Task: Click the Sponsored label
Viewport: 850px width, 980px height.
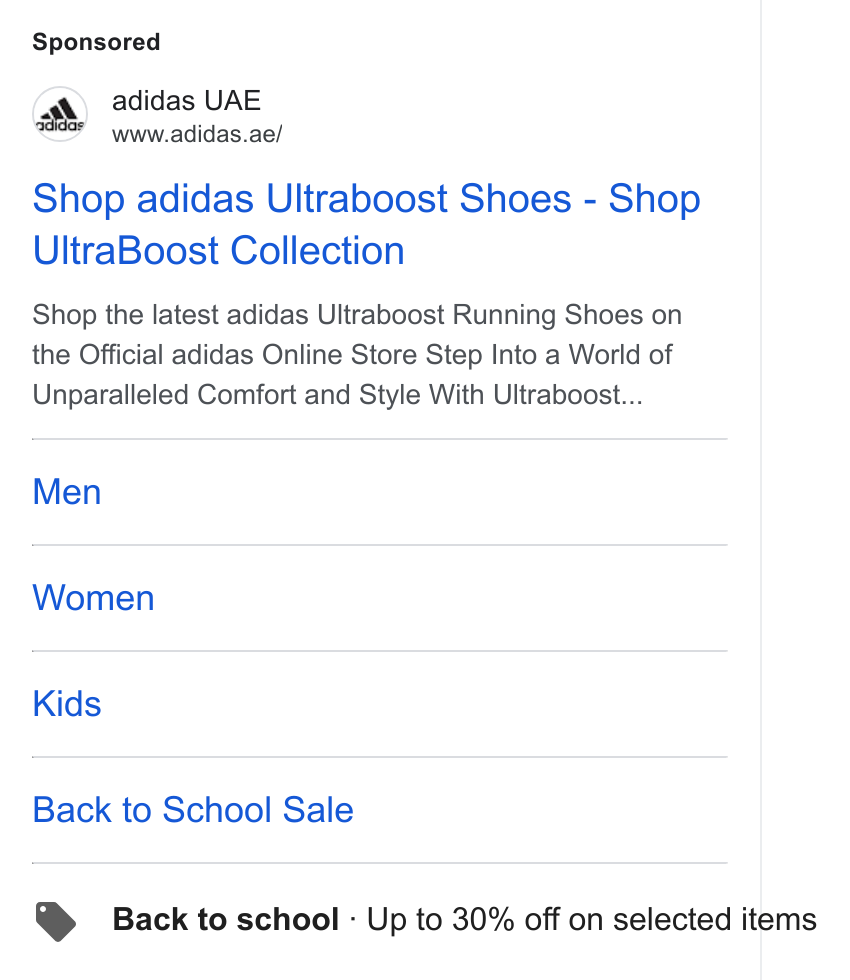Action: tap(96, 42)
